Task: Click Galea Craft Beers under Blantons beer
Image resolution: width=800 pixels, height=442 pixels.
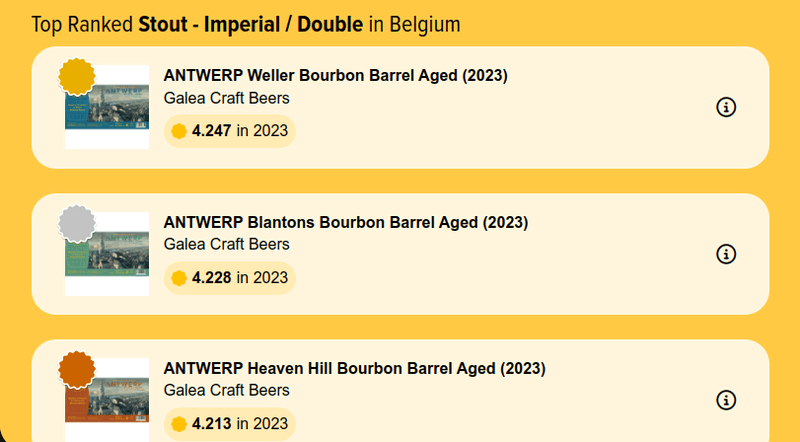Action: tap(226, 244)
